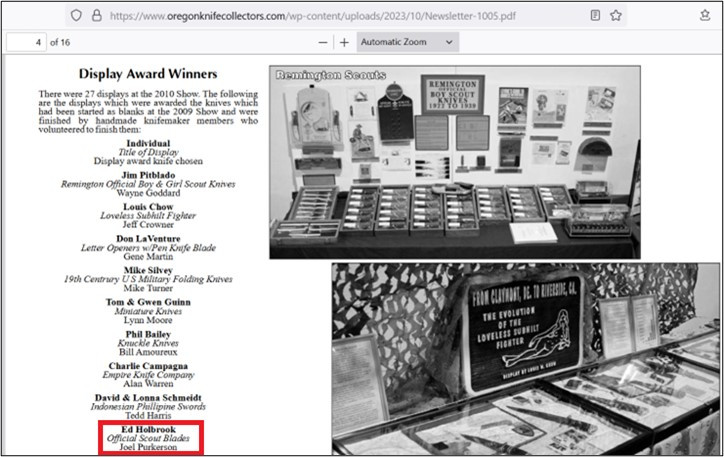Click the name Tom & Gwen Guinn
This screenshot has height=457, width=724.
(x=148, y=302)
